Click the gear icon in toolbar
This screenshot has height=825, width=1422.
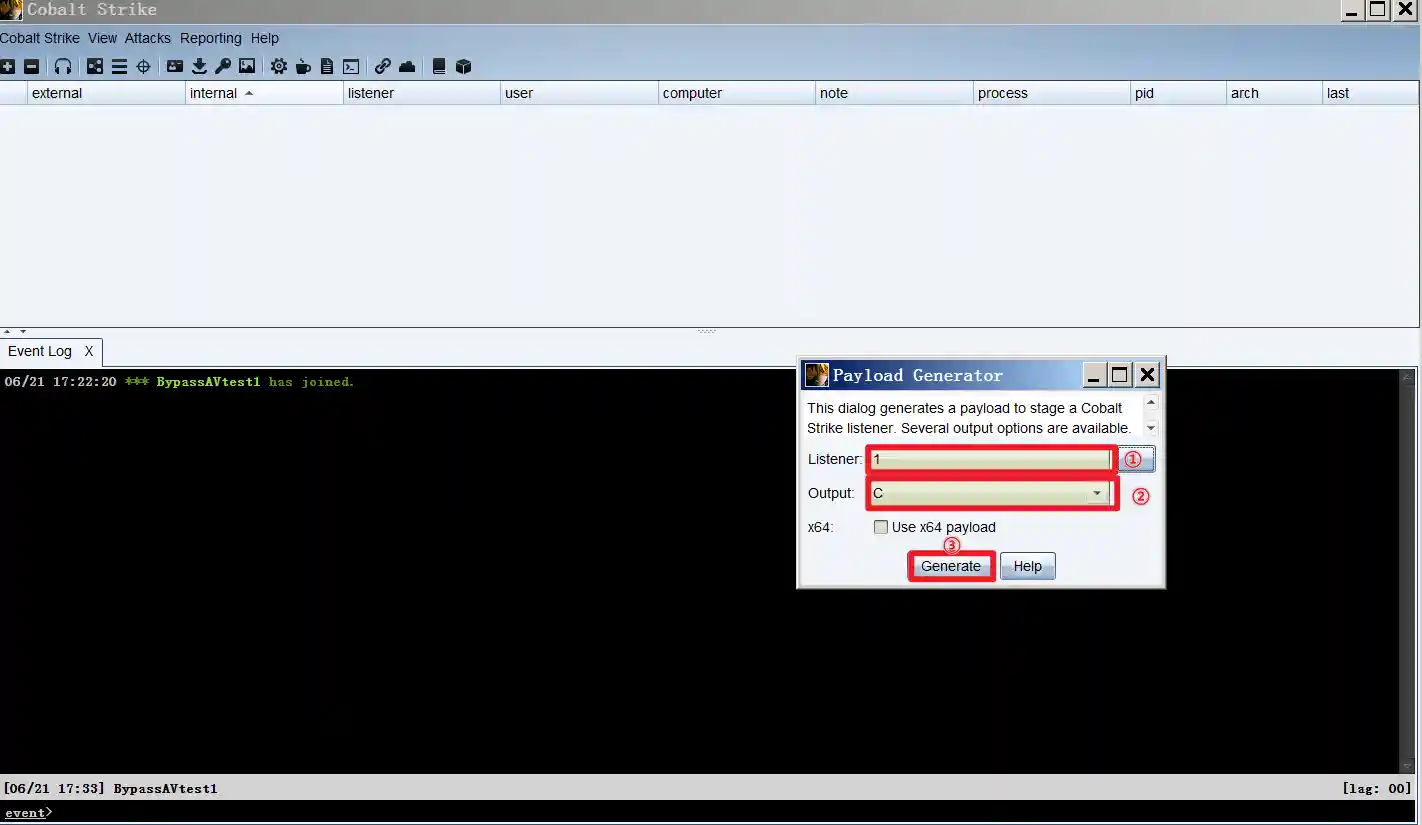tap(279, 67)
